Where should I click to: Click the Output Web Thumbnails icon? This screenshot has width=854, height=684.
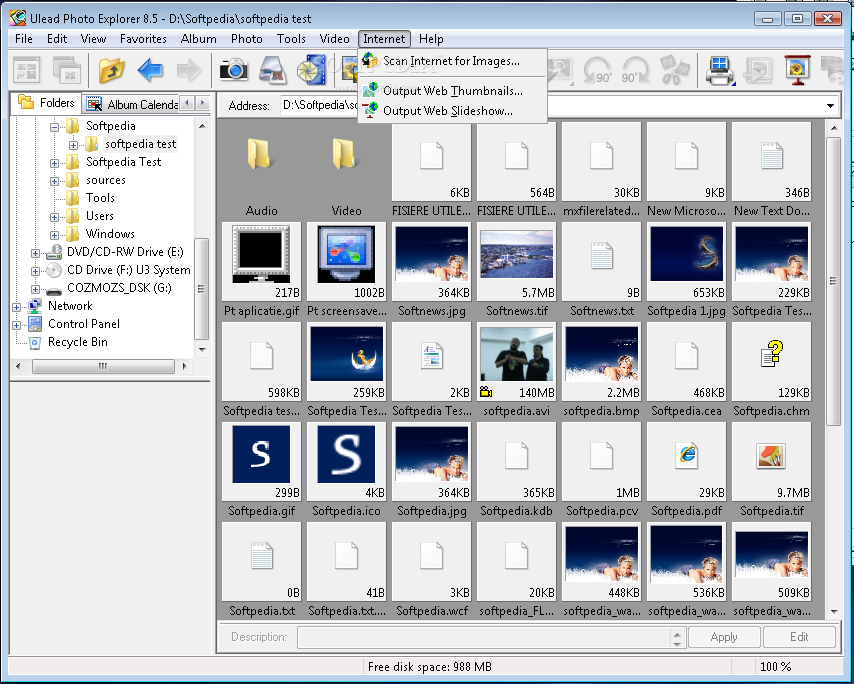tap(370, 90)
